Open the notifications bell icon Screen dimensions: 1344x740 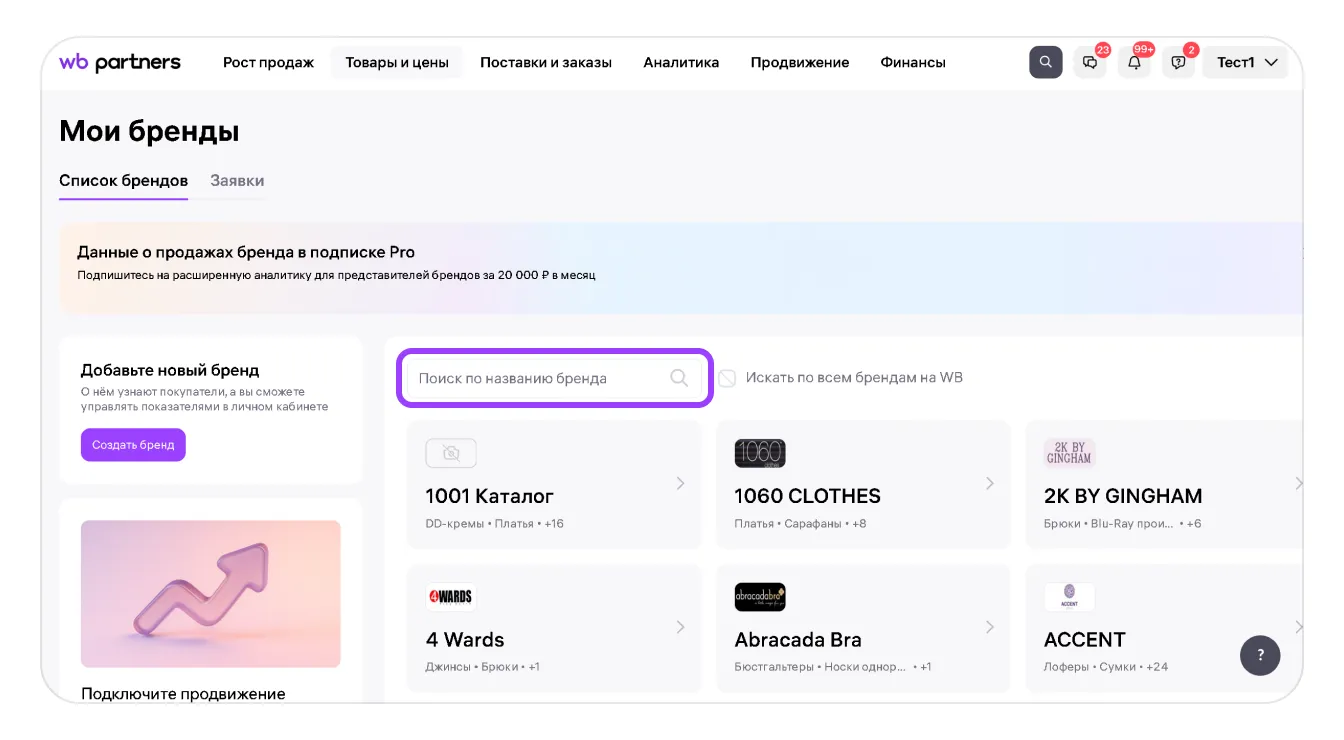pyautogui.click(x=1134, y=62)
